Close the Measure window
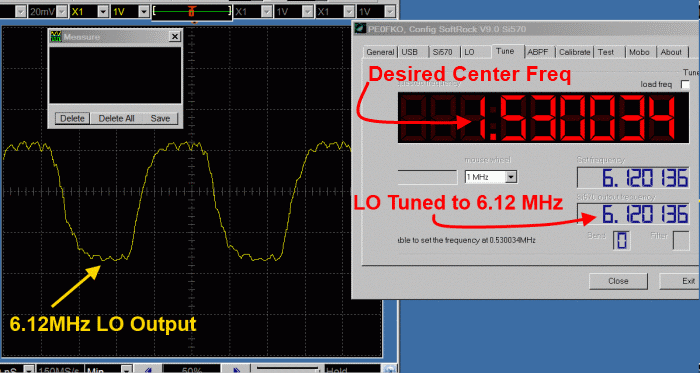700x373 pixels. point(175,37)
